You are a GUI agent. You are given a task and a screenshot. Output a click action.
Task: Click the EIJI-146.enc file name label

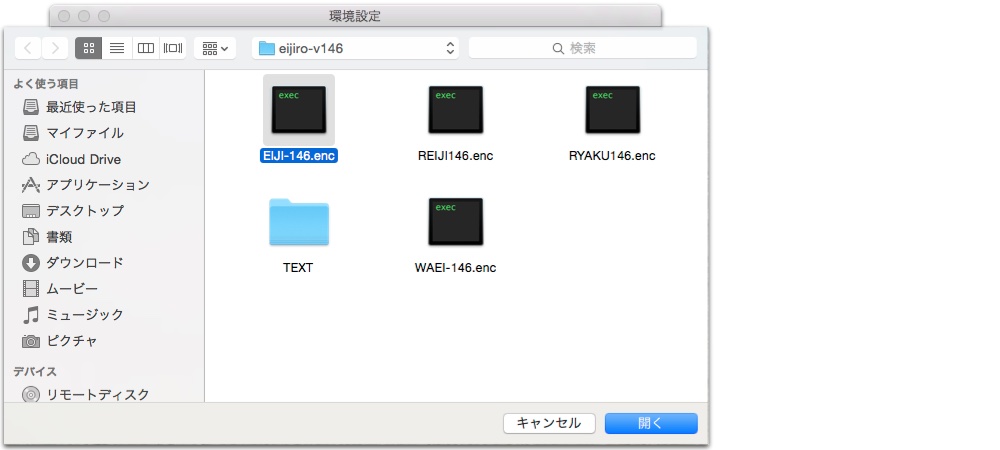[x=298, y=156]
